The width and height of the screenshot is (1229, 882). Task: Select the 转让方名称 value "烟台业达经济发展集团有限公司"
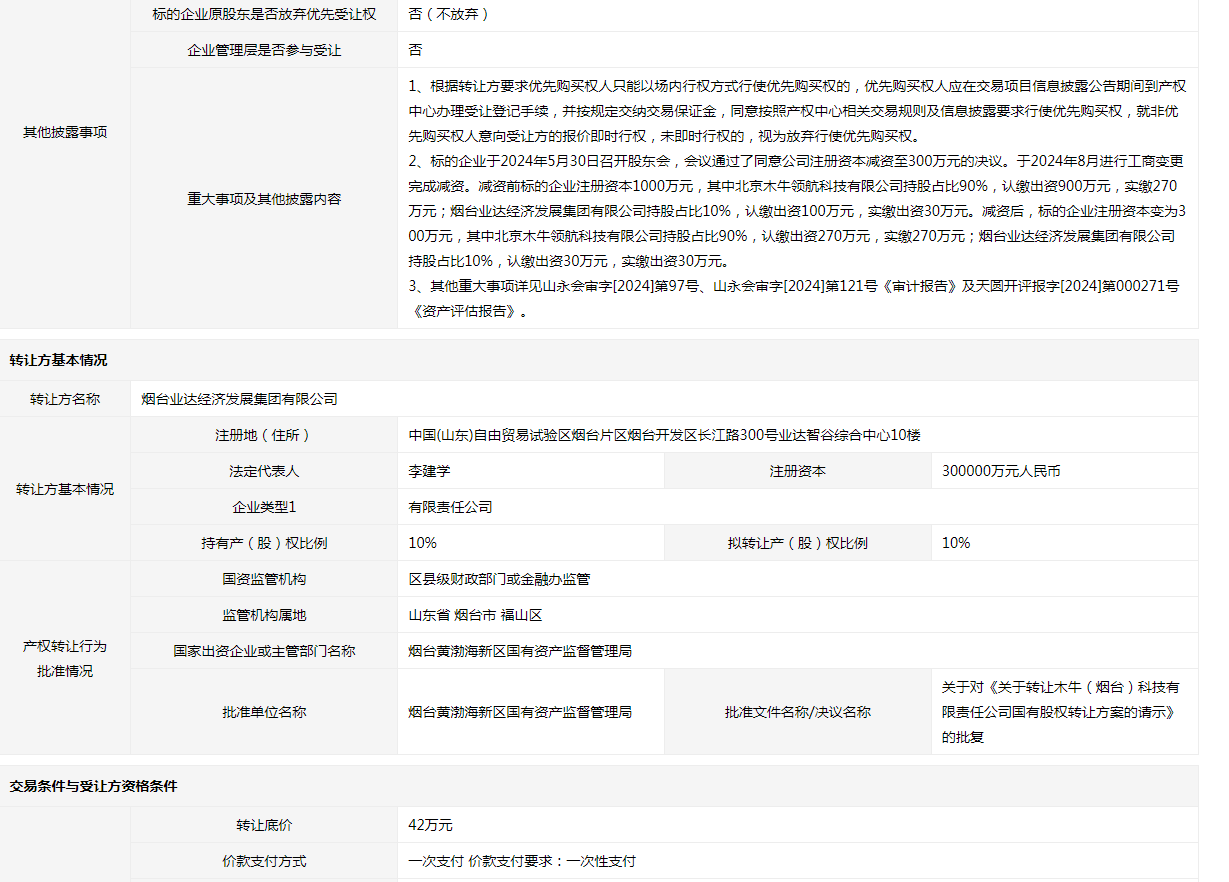(240, 399)
